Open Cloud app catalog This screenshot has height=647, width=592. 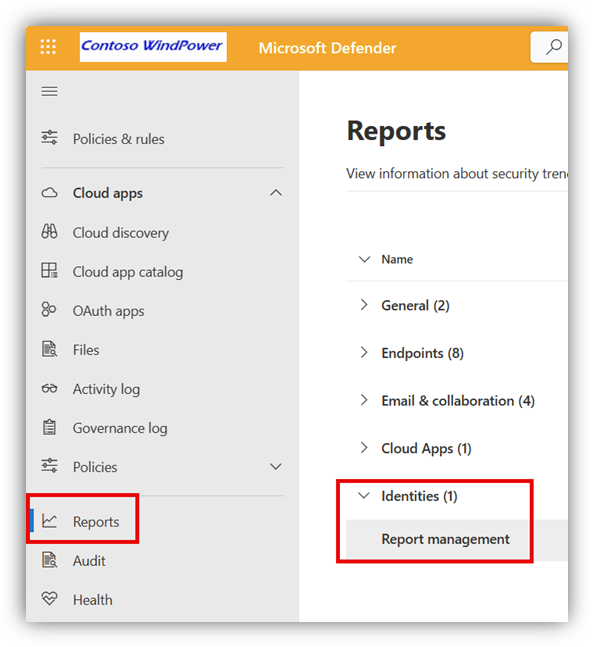click(128, 272)
